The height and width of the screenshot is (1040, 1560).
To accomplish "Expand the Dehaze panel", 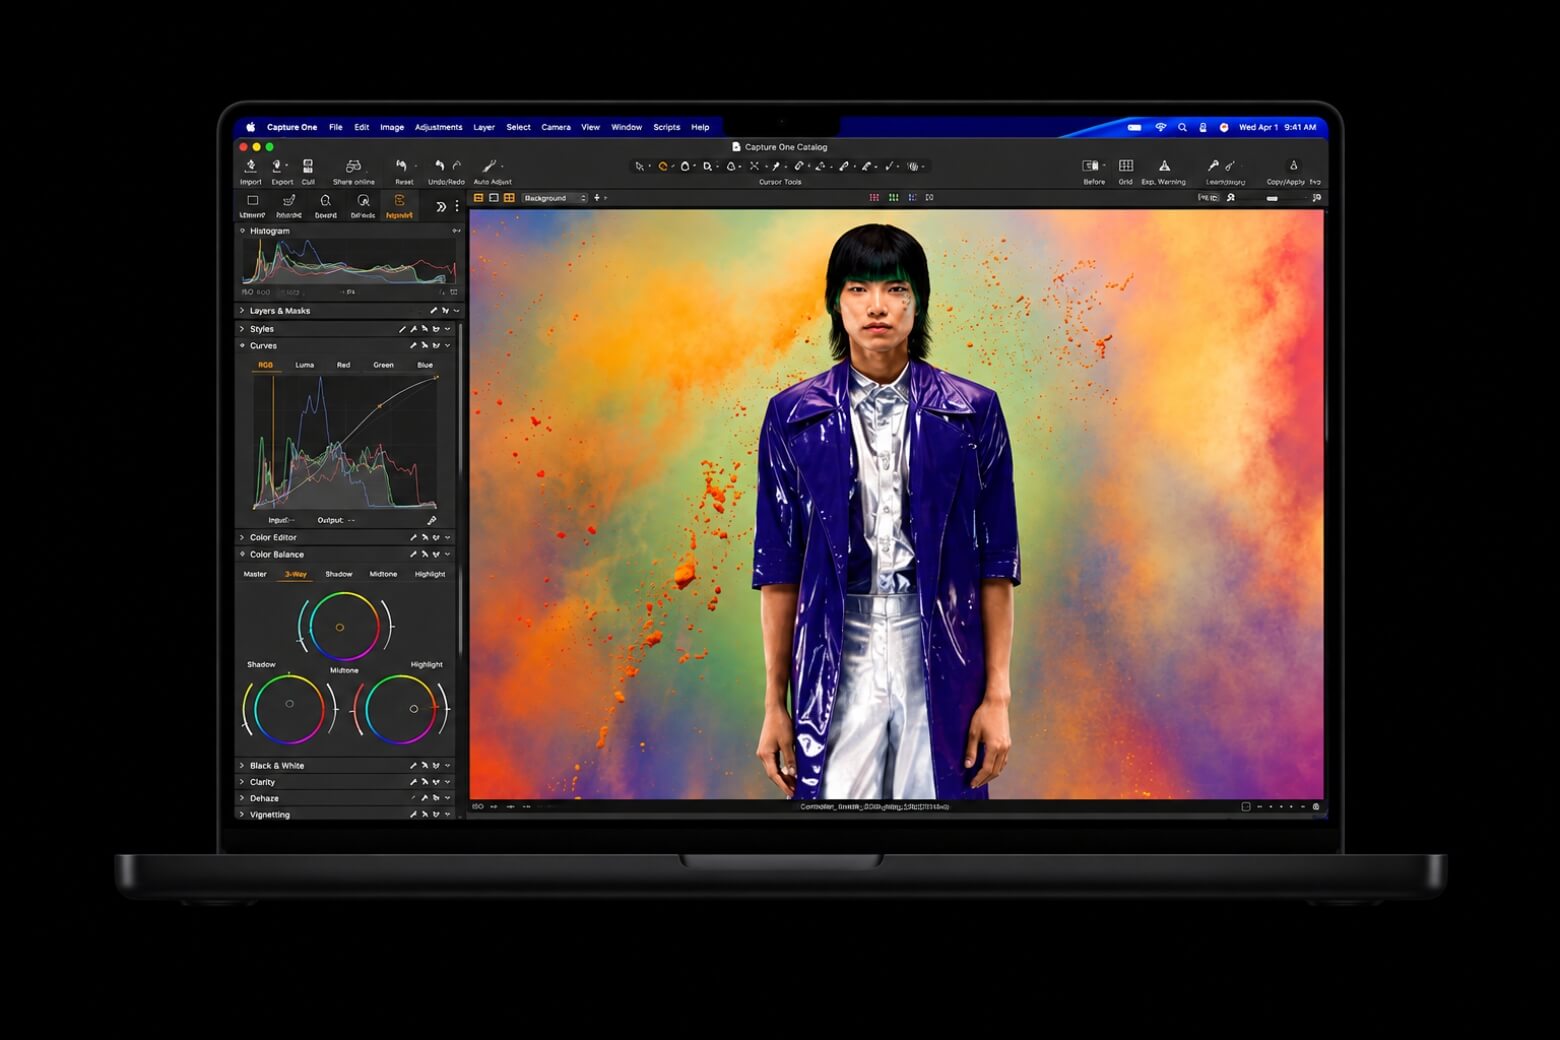I will coord(242,798).
